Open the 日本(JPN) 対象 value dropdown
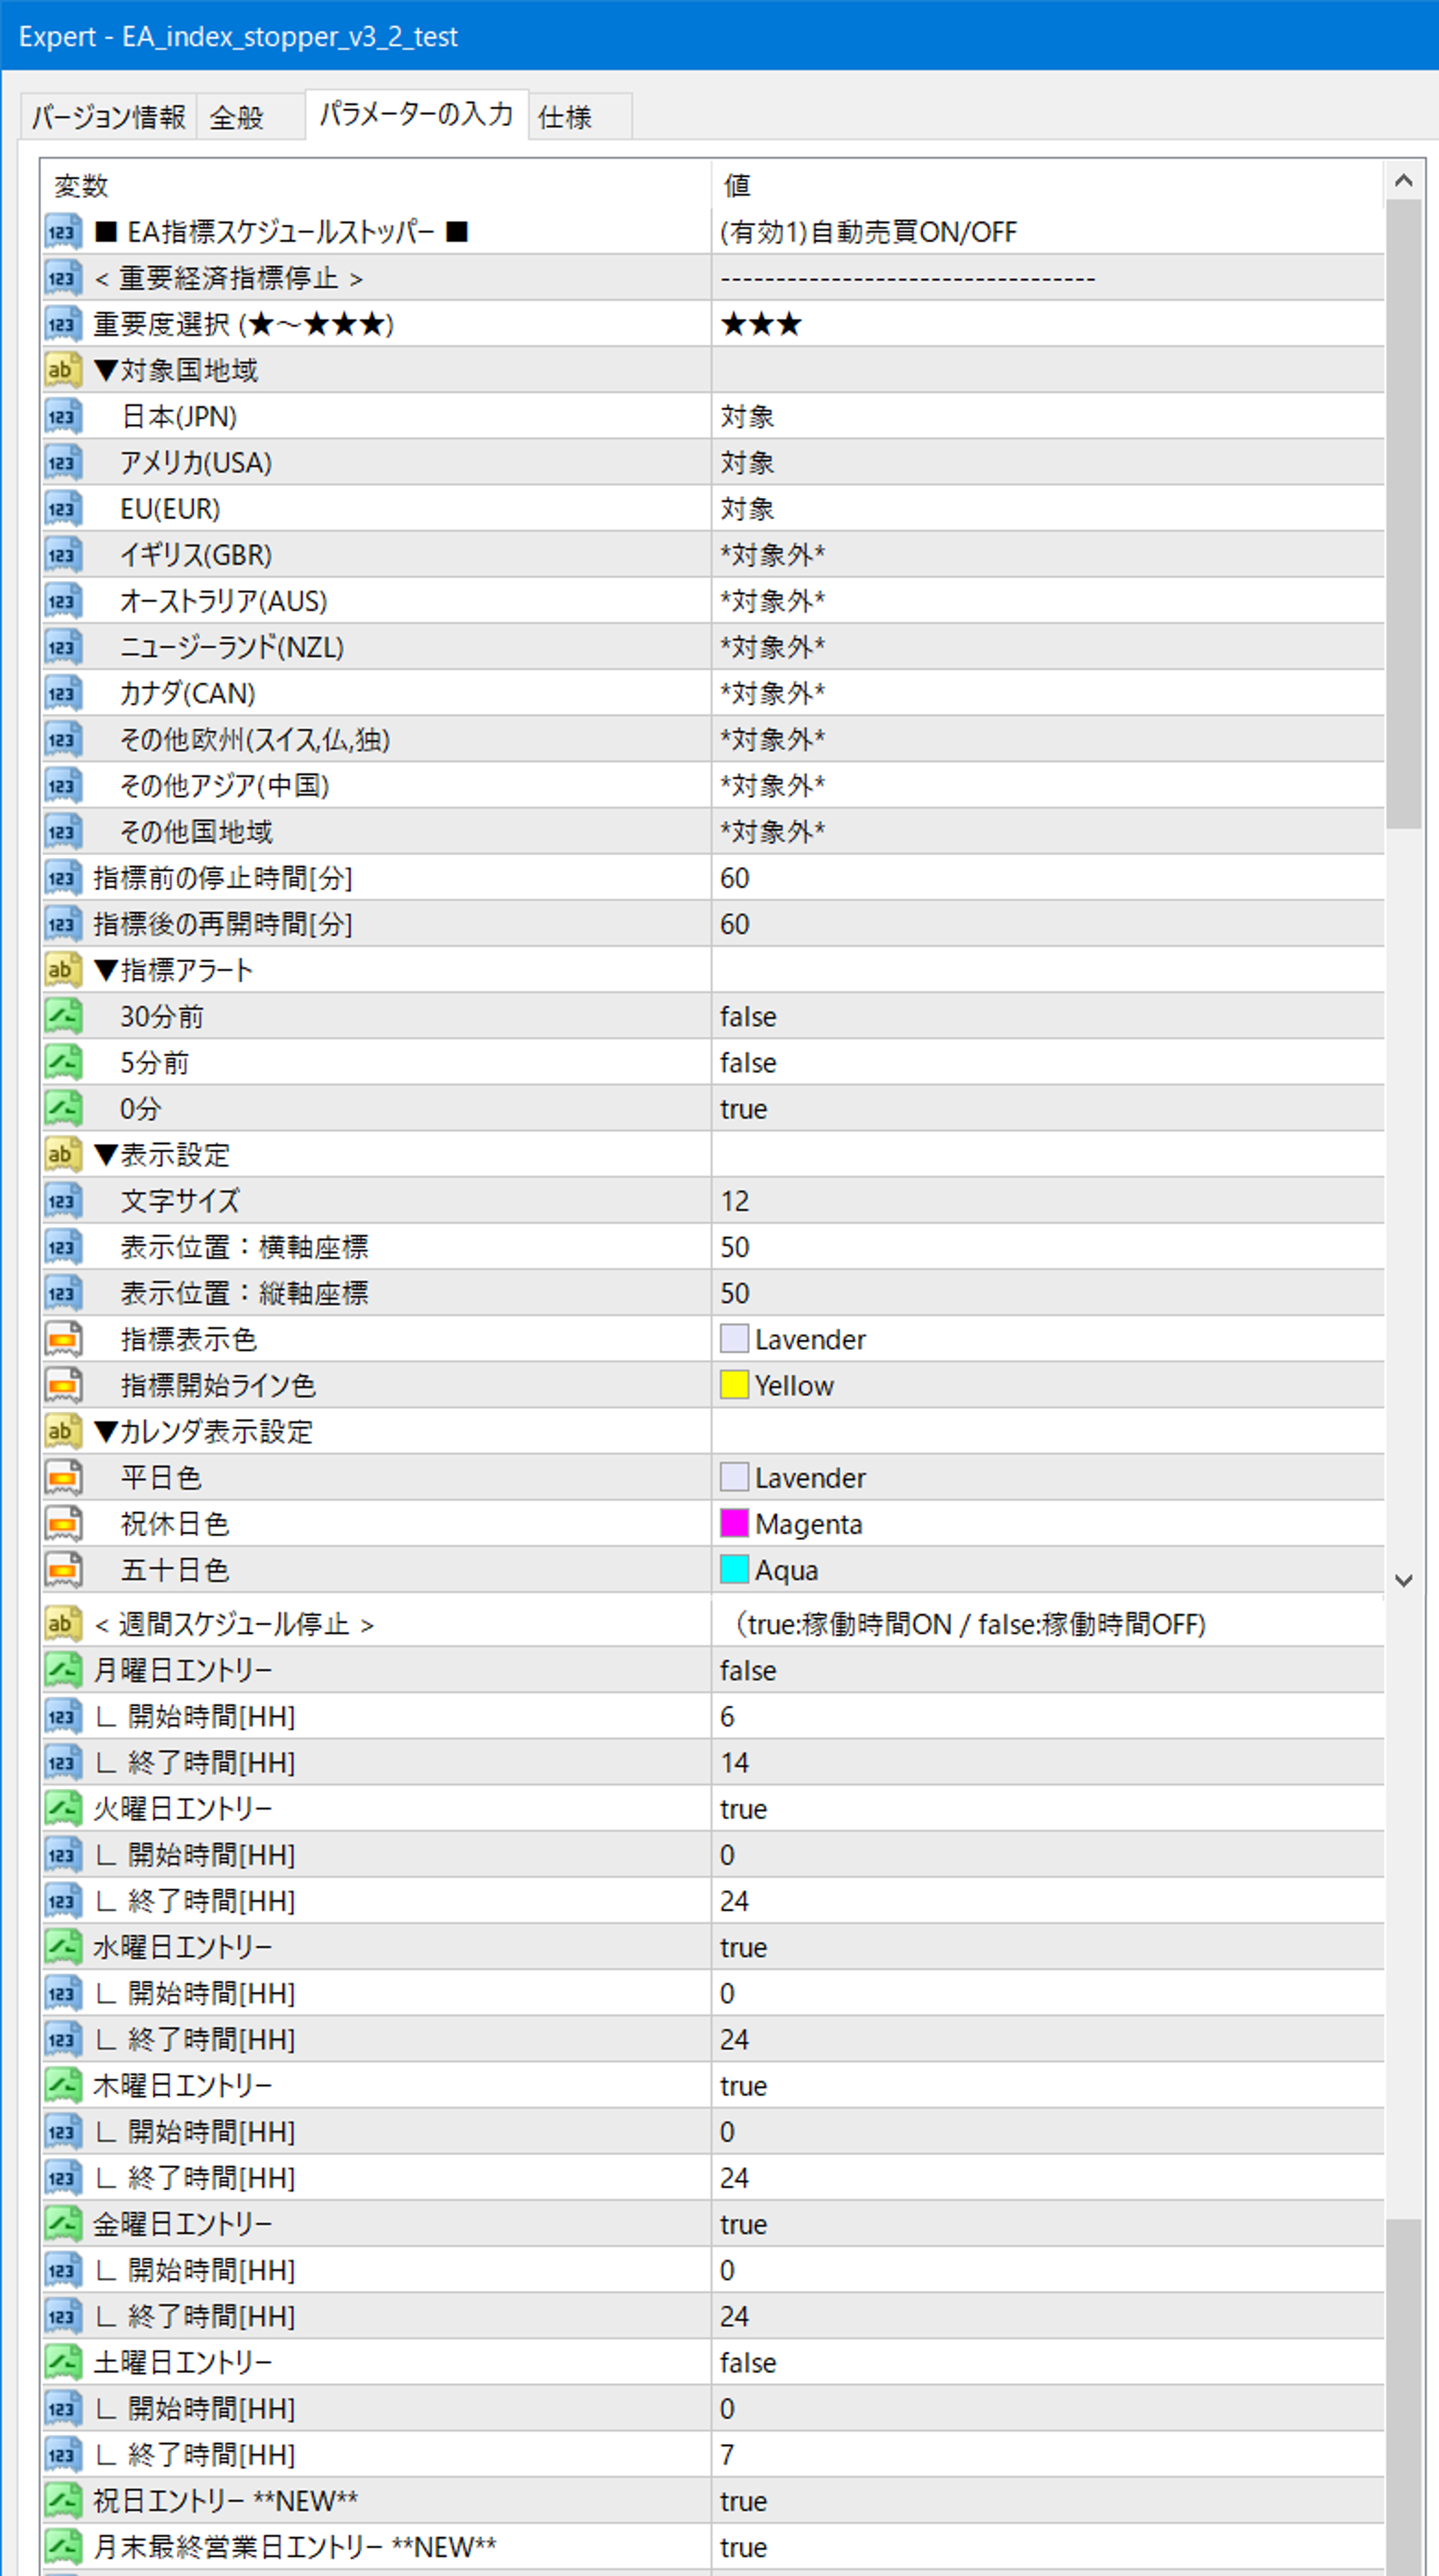Screen dimensions: 1439x2576 (x=747, y=417)
